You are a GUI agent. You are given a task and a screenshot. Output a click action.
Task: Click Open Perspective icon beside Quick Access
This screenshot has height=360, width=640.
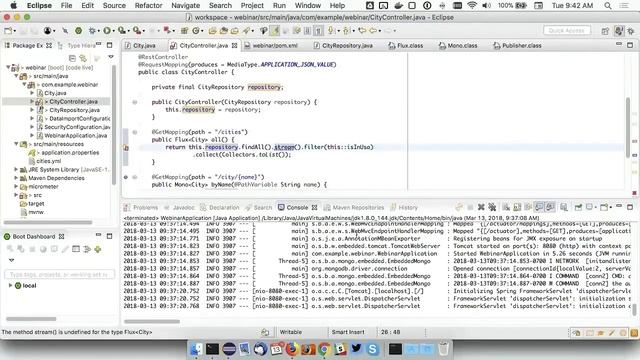pos(605,31)
